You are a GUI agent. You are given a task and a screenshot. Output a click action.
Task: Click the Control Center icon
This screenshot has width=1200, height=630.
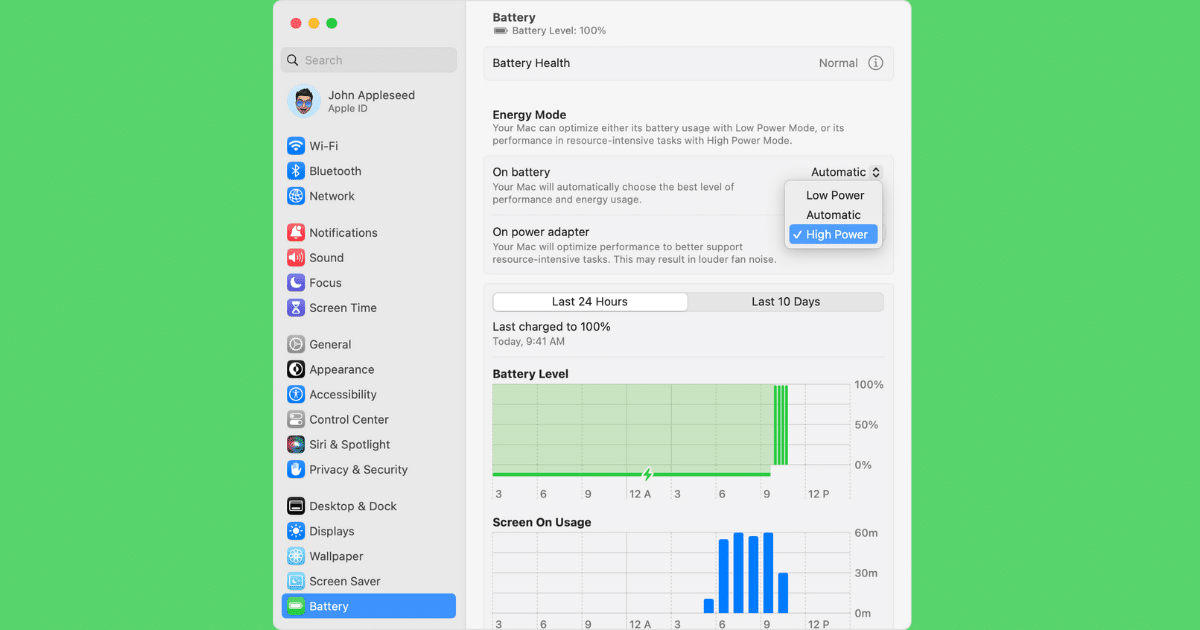tap(296, 420)
